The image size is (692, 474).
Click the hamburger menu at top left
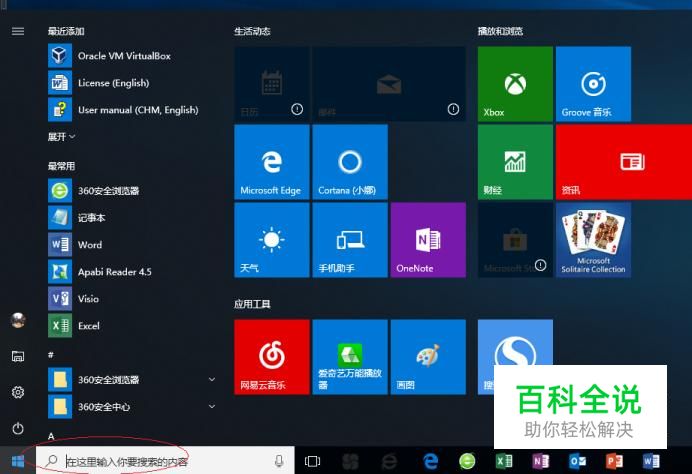[x=18, y=31]
